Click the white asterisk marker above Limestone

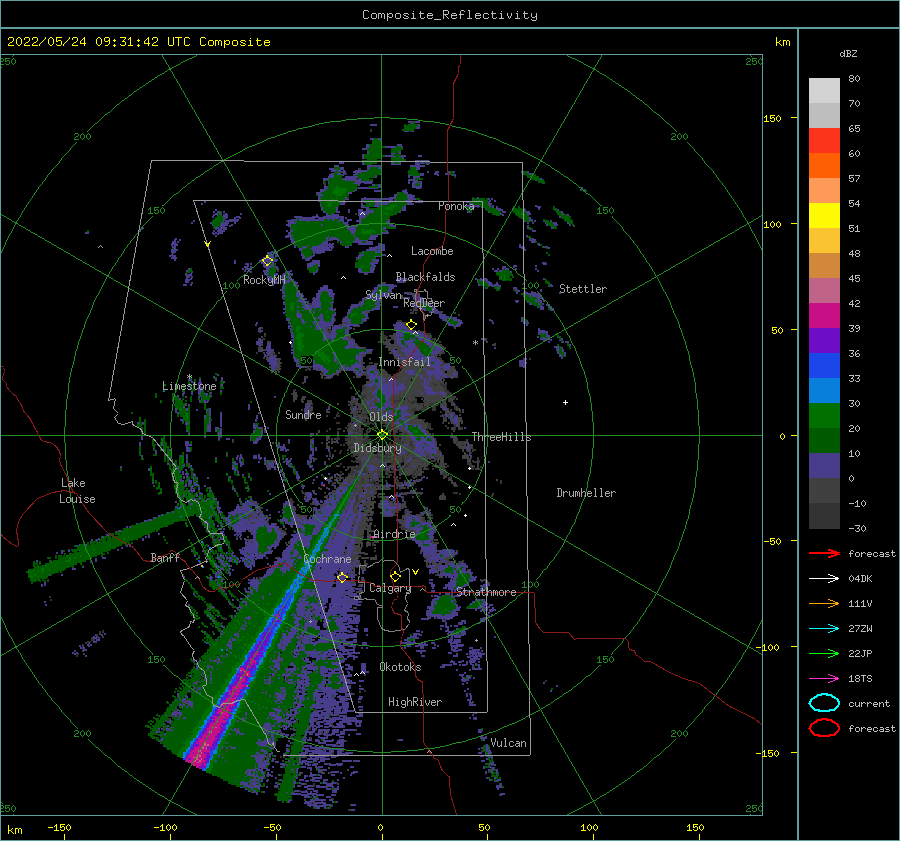click(x=189, y=377)
